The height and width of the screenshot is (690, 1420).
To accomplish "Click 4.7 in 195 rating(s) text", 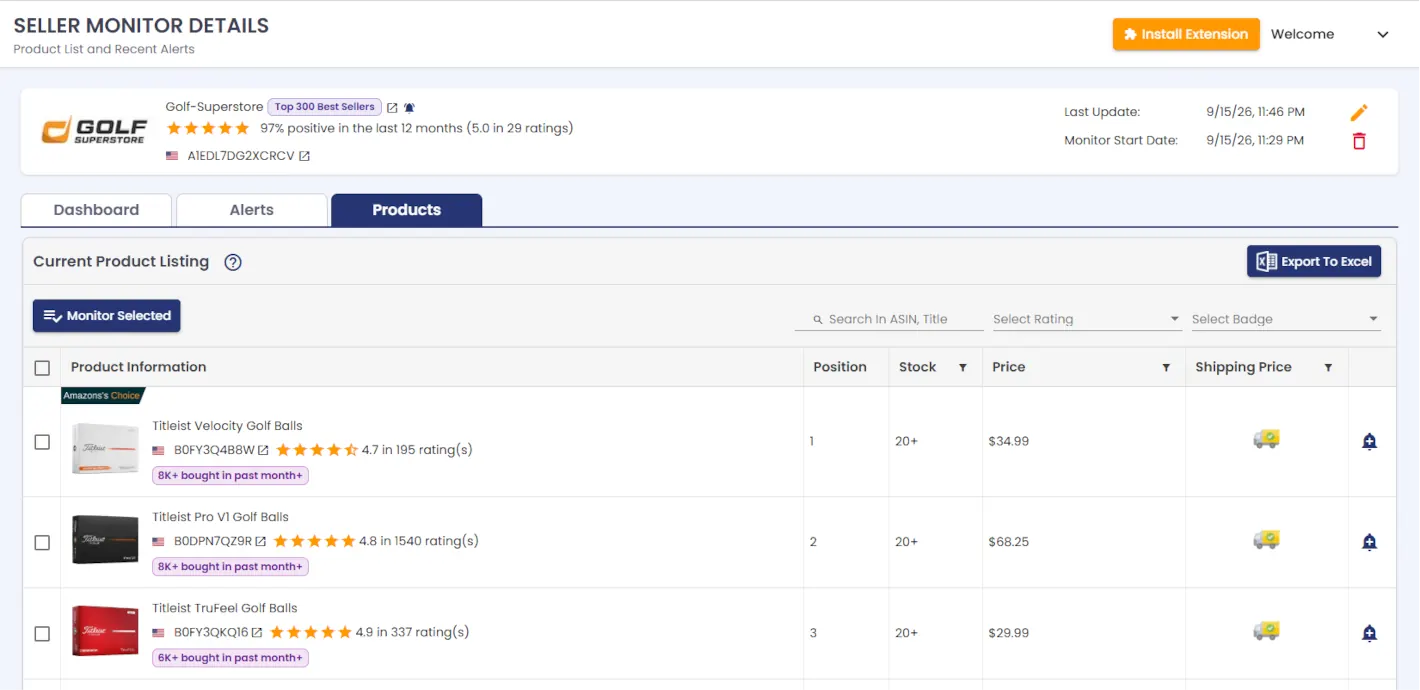I will 417,450.
